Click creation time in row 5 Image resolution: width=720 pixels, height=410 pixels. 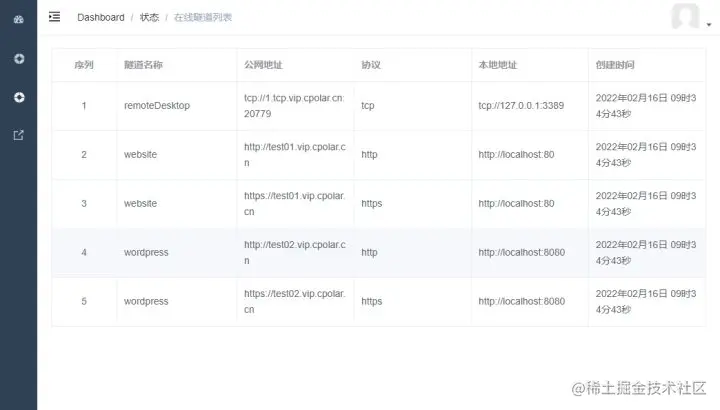[x=646, y=302]
